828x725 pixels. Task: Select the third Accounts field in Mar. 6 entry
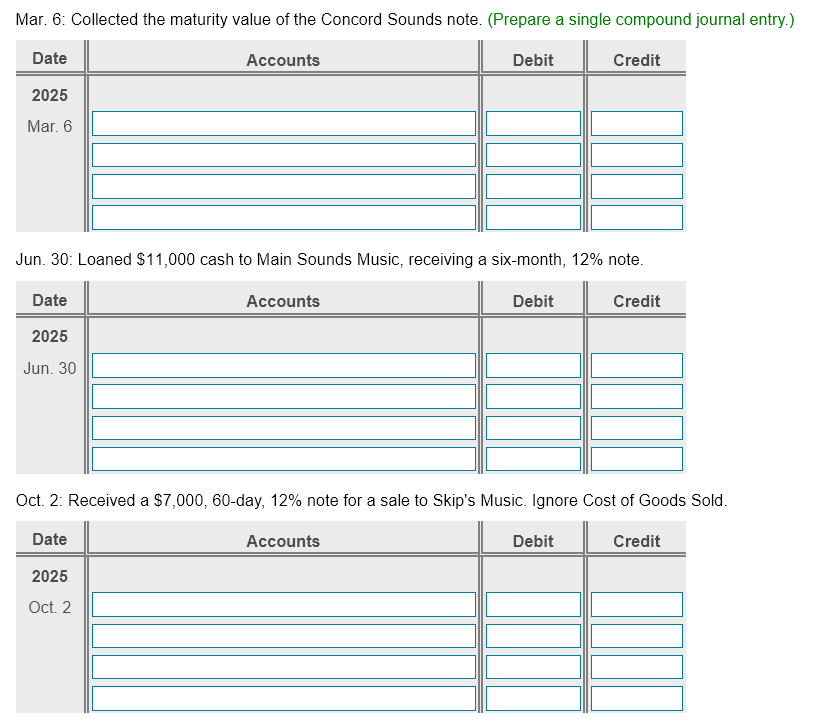[283, 185]
